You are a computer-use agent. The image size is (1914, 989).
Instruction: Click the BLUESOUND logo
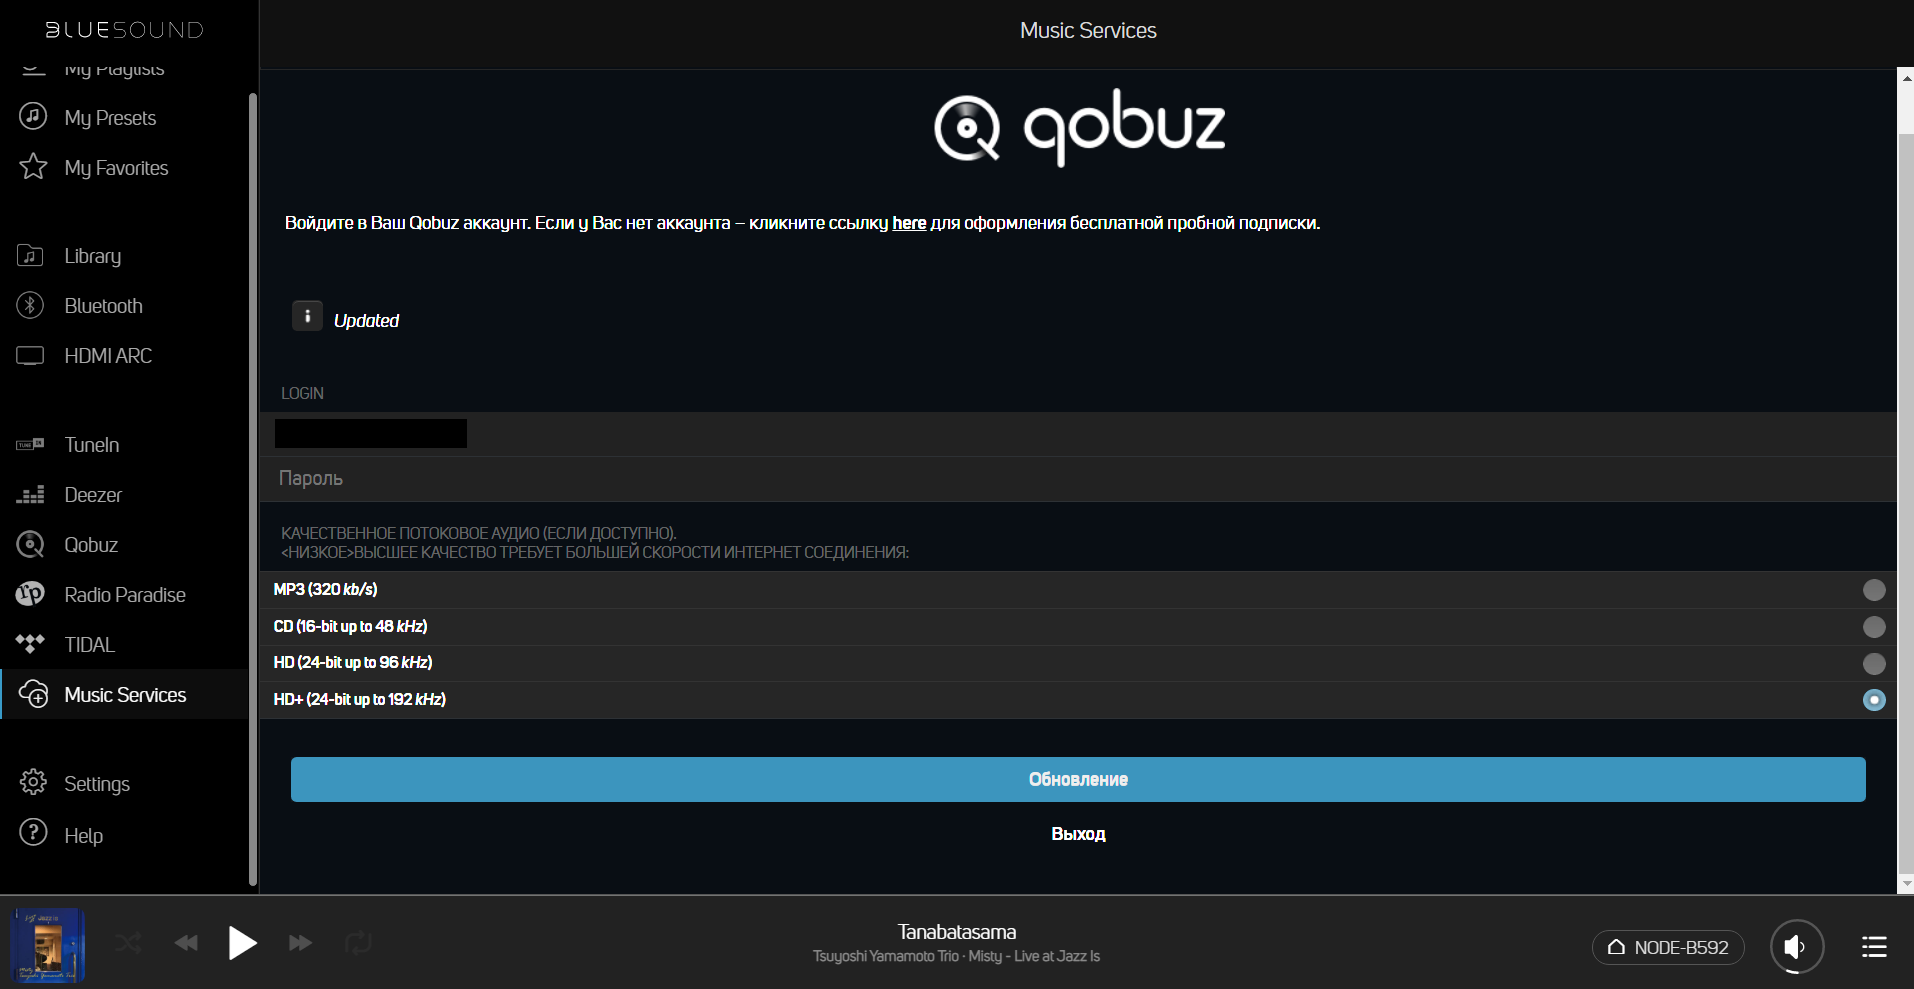pyautogui.click(x=124, y=30)
